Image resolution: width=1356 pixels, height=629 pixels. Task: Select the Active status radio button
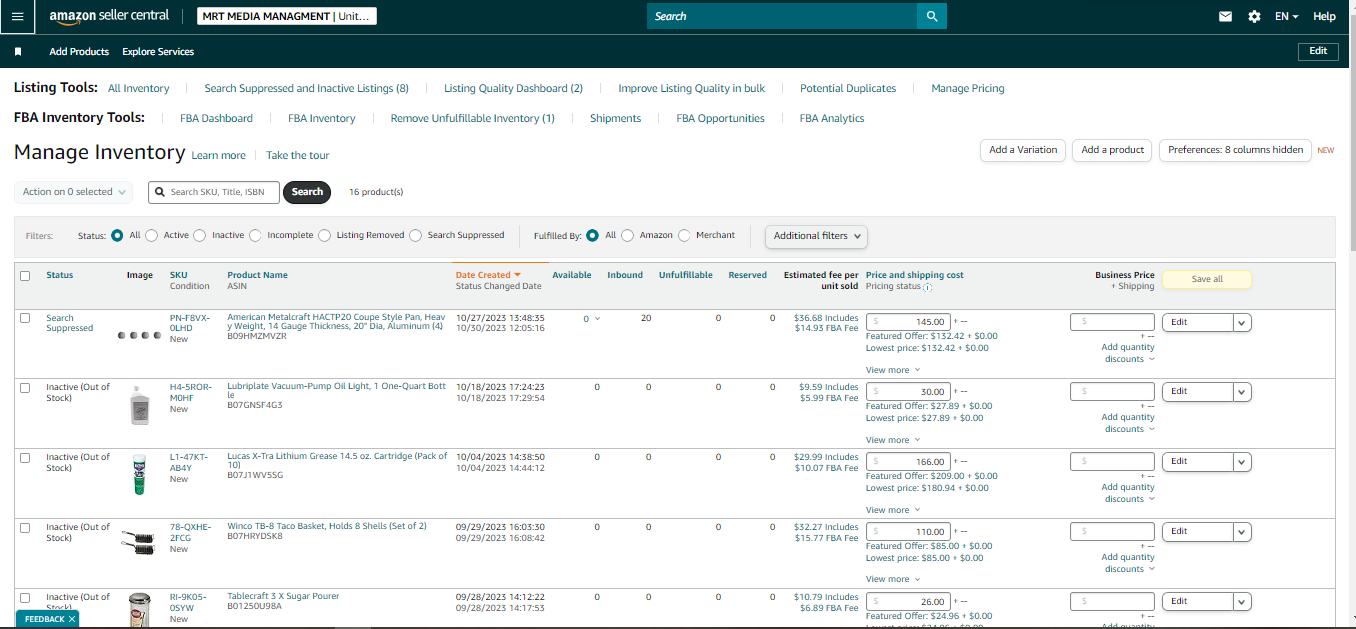[152, 235]
